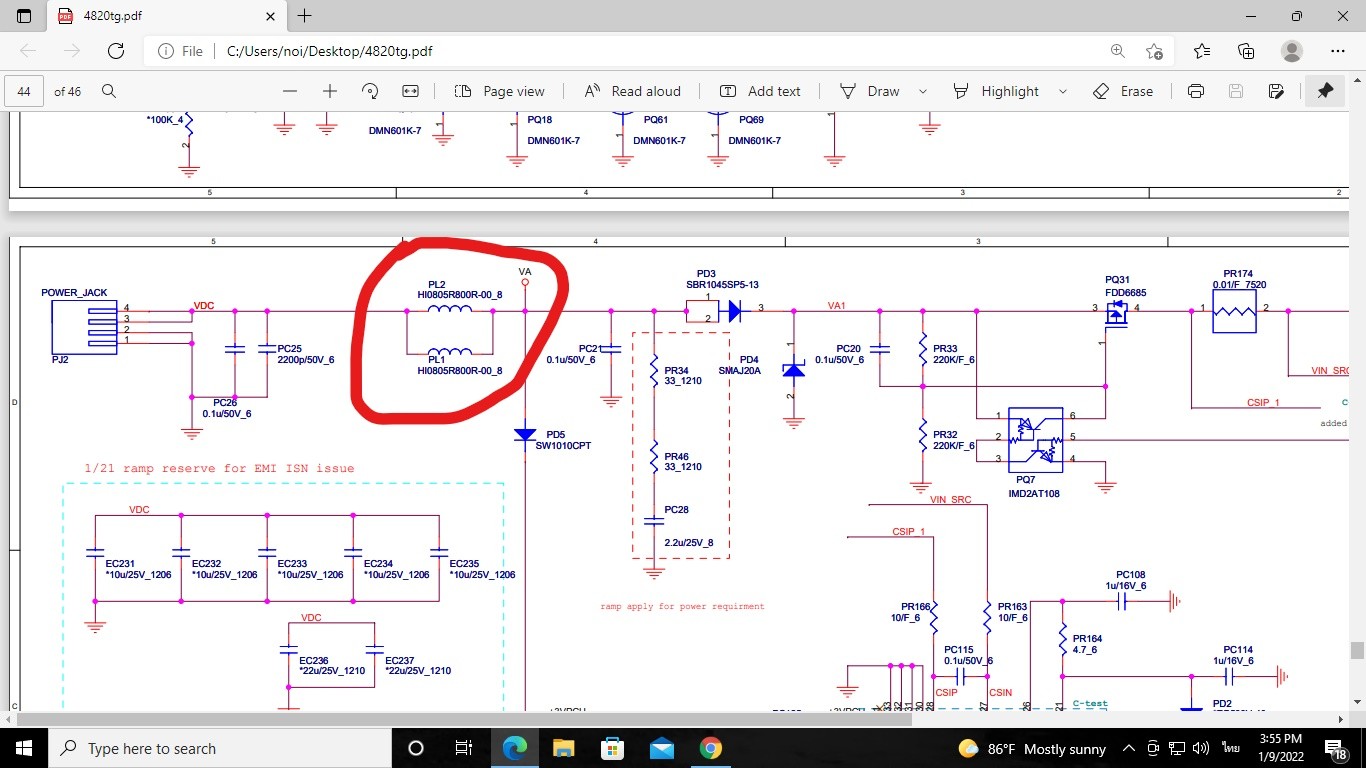Open a new browser tab
This screenshot has width=1366, height=768.
pos(305,16)
